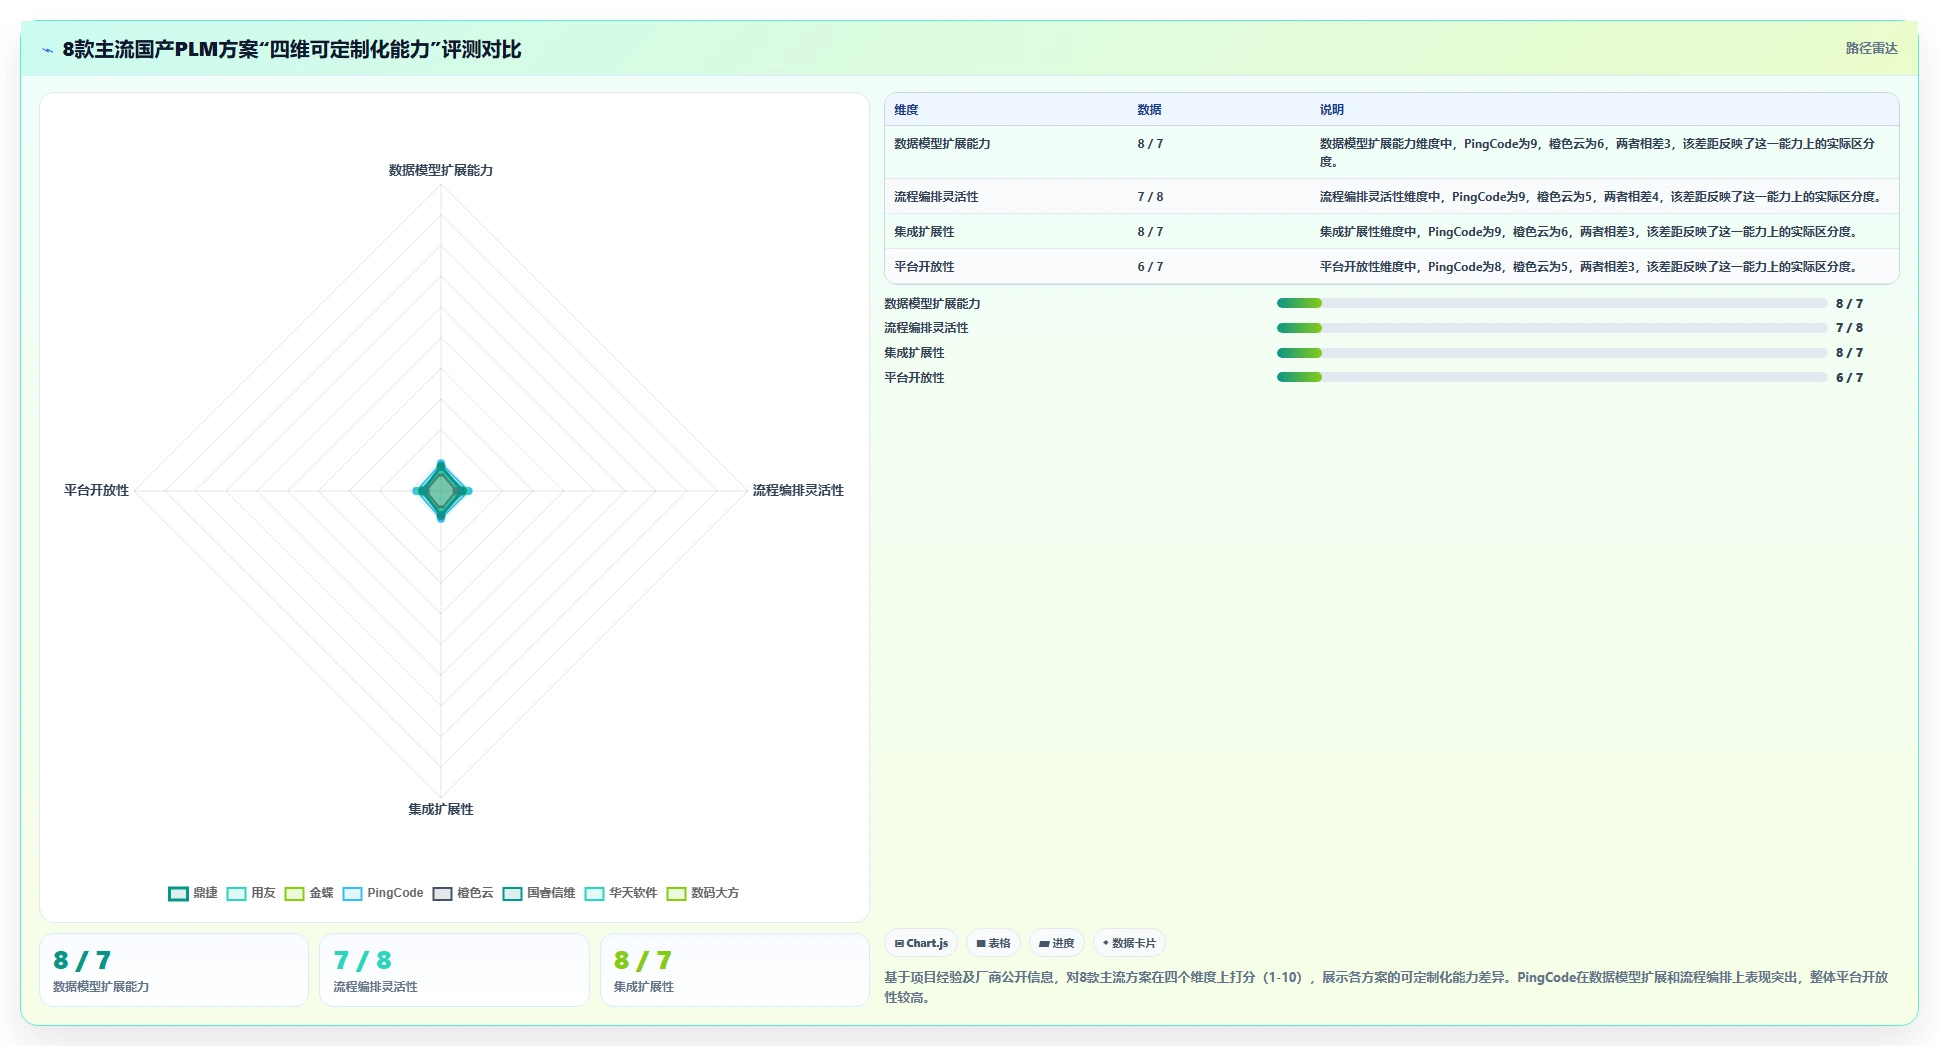Toggle the 用友 legend series
1939x1046 pixels.
click(250, 893)
